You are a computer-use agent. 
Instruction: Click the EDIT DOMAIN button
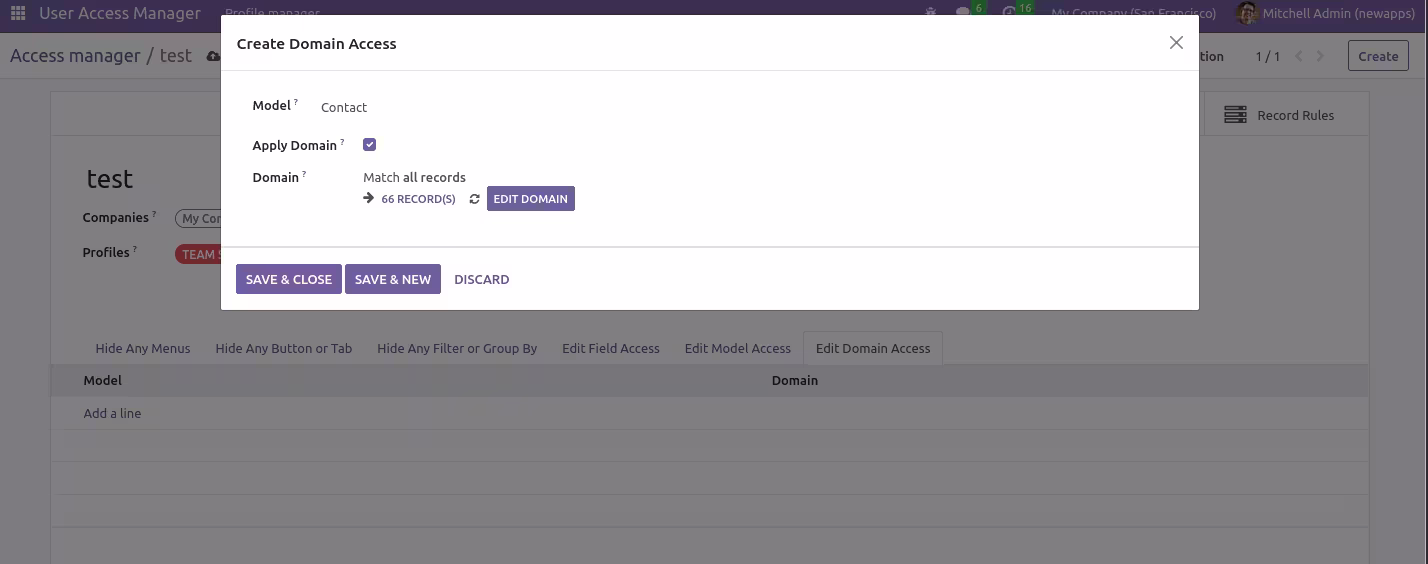click(531, 199)
